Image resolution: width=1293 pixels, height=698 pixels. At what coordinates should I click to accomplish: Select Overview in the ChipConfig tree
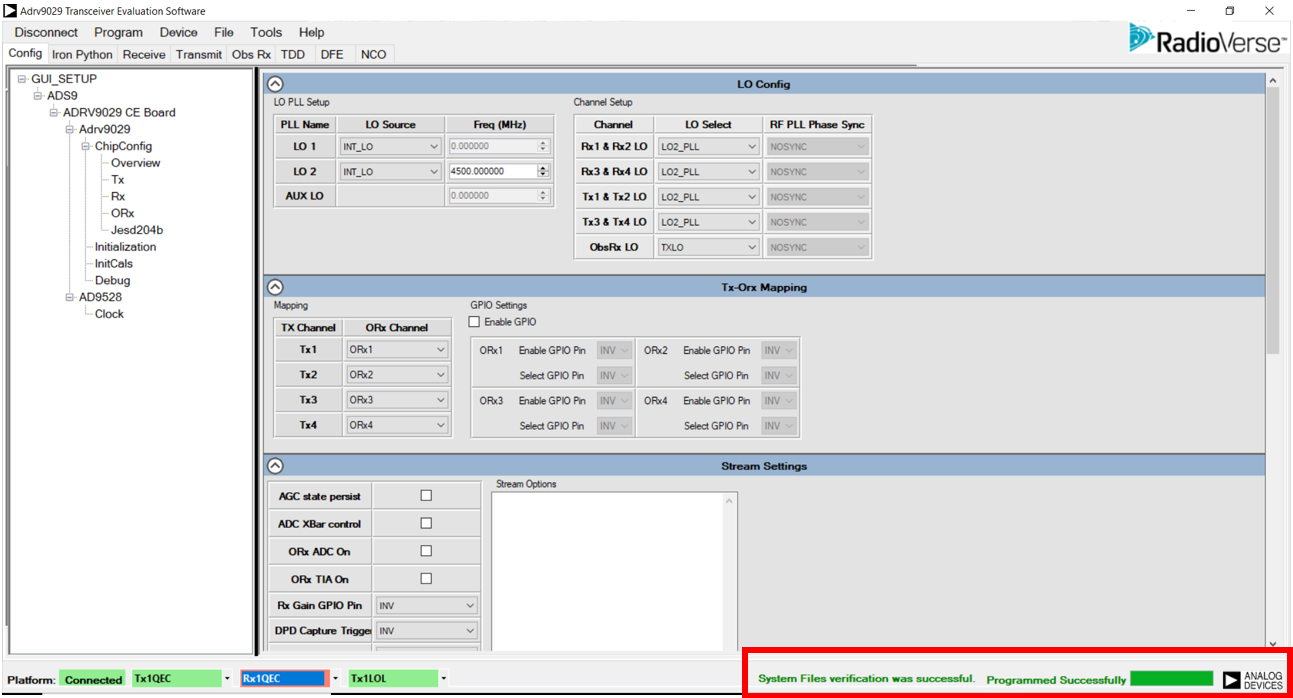(x=135, y=163)
